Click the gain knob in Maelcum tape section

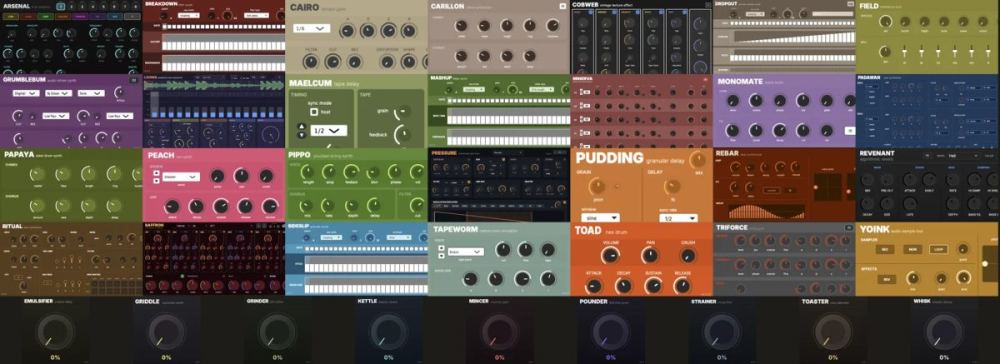[x=402, y=112]
